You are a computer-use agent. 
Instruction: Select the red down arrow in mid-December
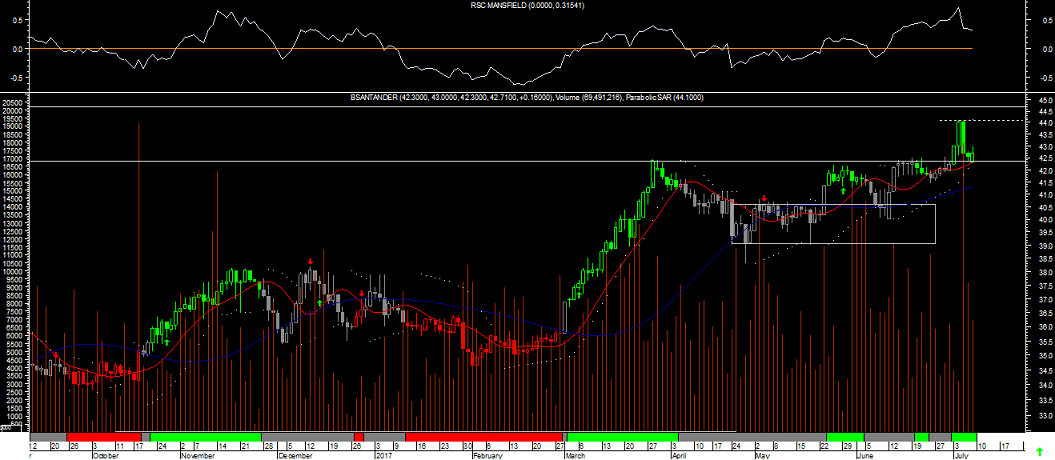pyautogui.click(x=311, y=261)
